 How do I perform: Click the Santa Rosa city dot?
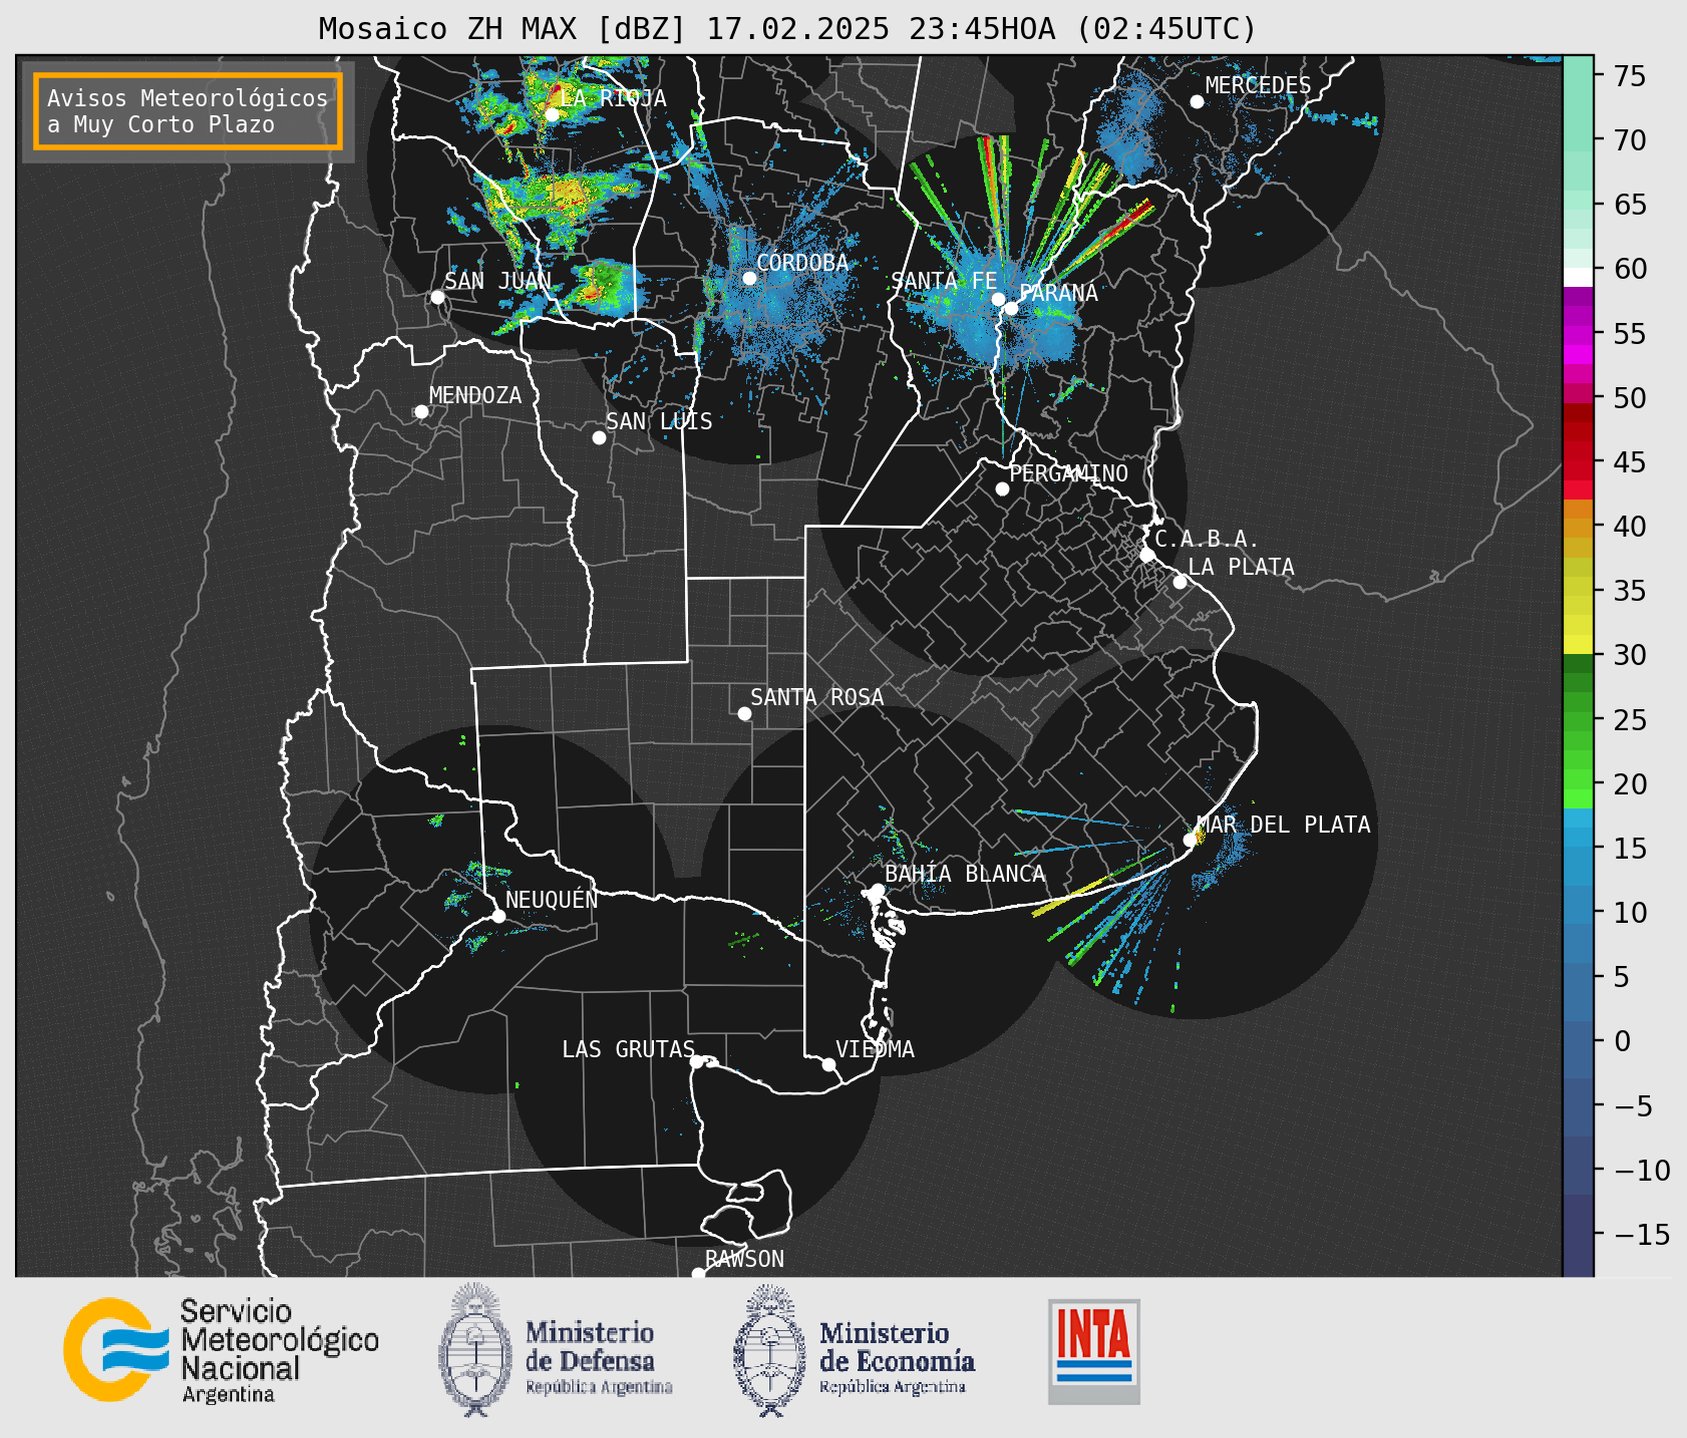click(744, 713)
